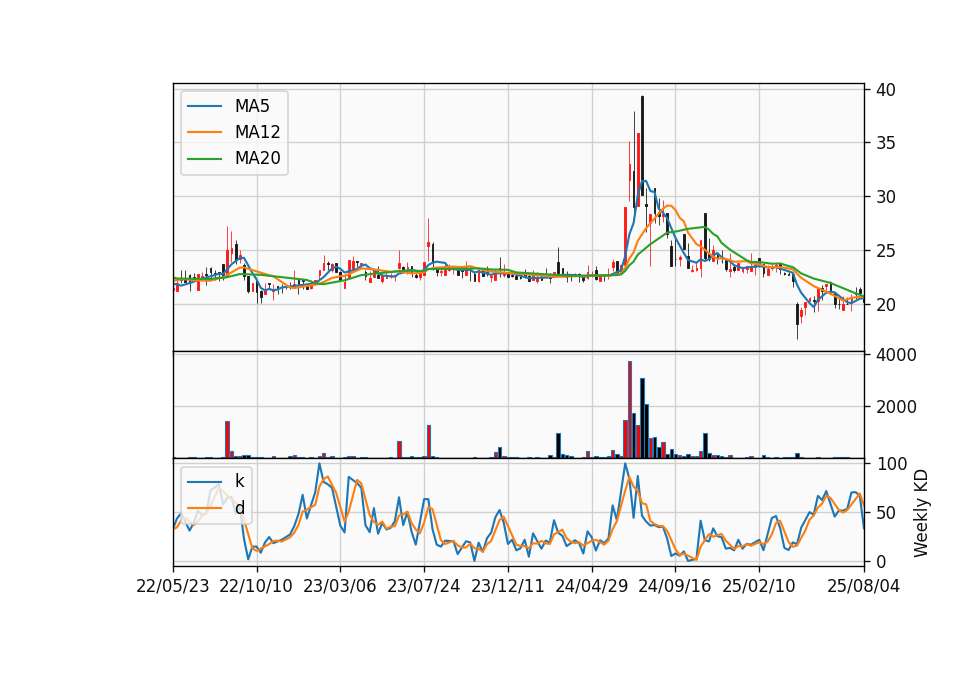This screenshot has width=960, height=690.
Task: Click the price axis value 35
Action: coord(886,143)
